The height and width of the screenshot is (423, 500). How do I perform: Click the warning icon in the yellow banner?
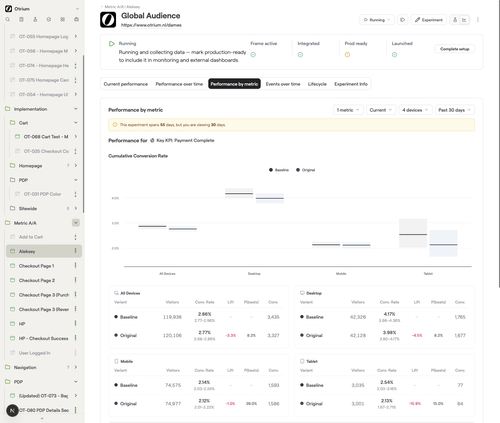tap(115, 125)
